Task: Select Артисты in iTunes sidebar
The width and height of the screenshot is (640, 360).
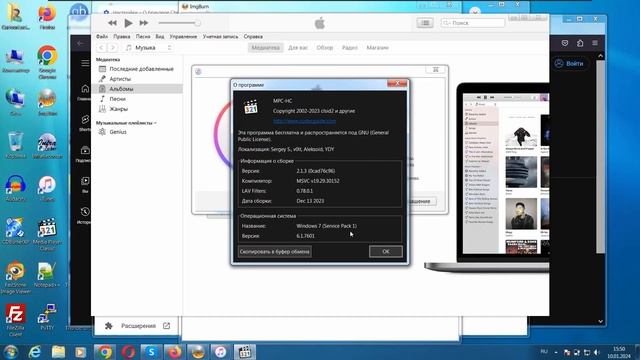Action: [137, 79]
